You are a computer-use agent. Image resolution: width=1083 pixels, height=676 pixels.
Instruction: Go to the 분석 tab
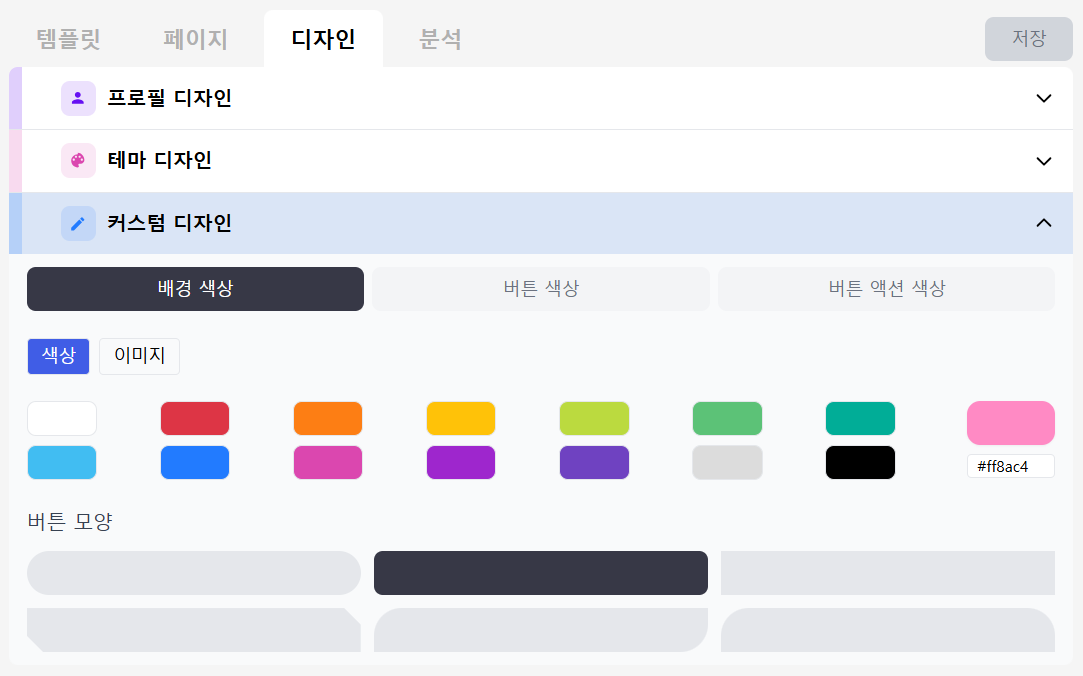point(440,39)
